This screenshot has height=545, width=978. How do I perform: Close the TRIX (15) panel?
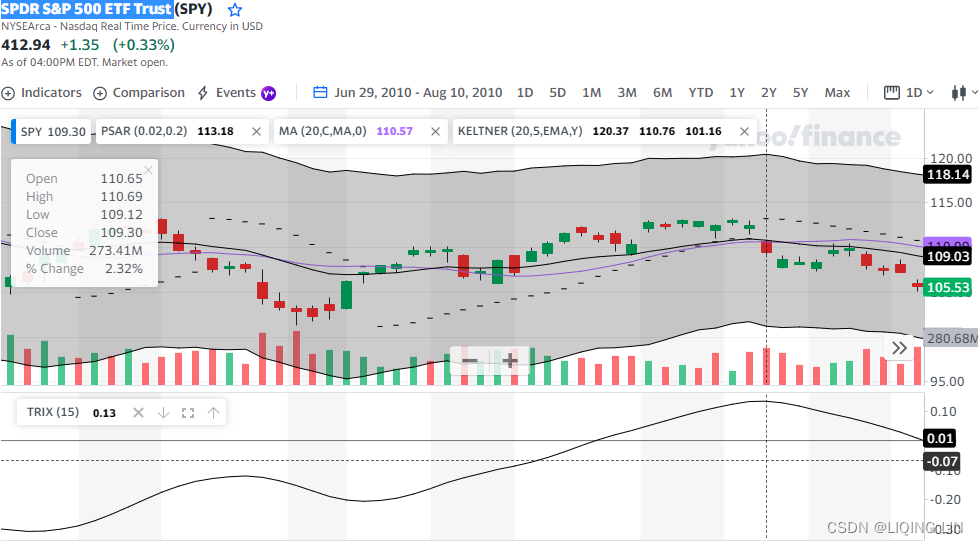138,413
